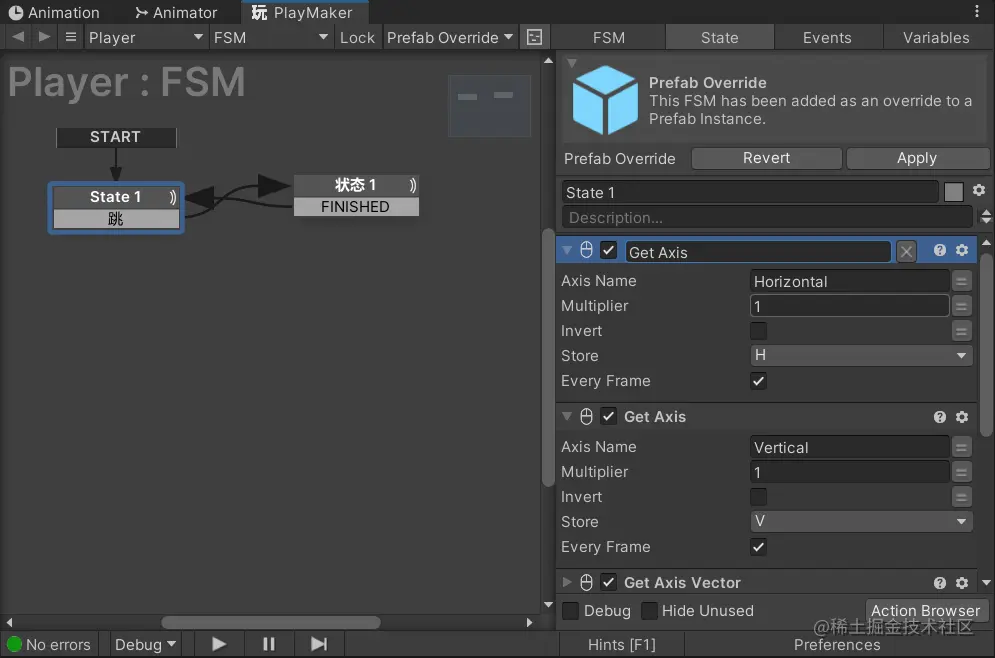Screen dimensions: 995x658
Task: Step one frame with the step button
Action: (319, 644)
